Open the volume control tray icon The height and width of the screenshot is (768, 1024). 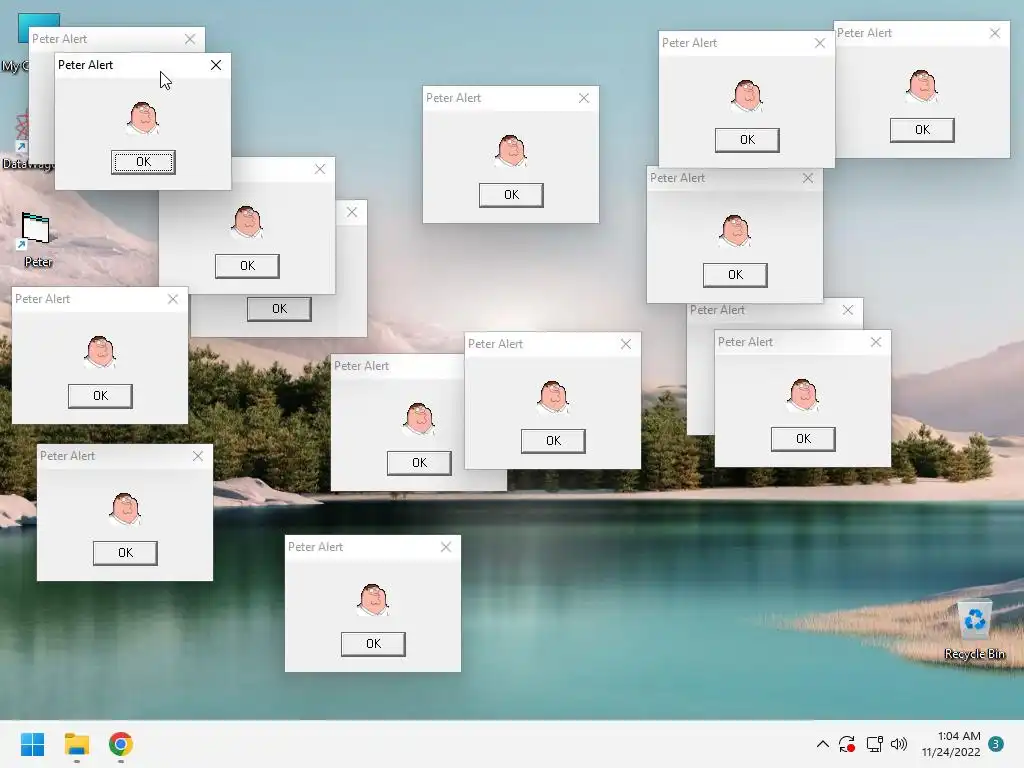click(x=899, y=744)
